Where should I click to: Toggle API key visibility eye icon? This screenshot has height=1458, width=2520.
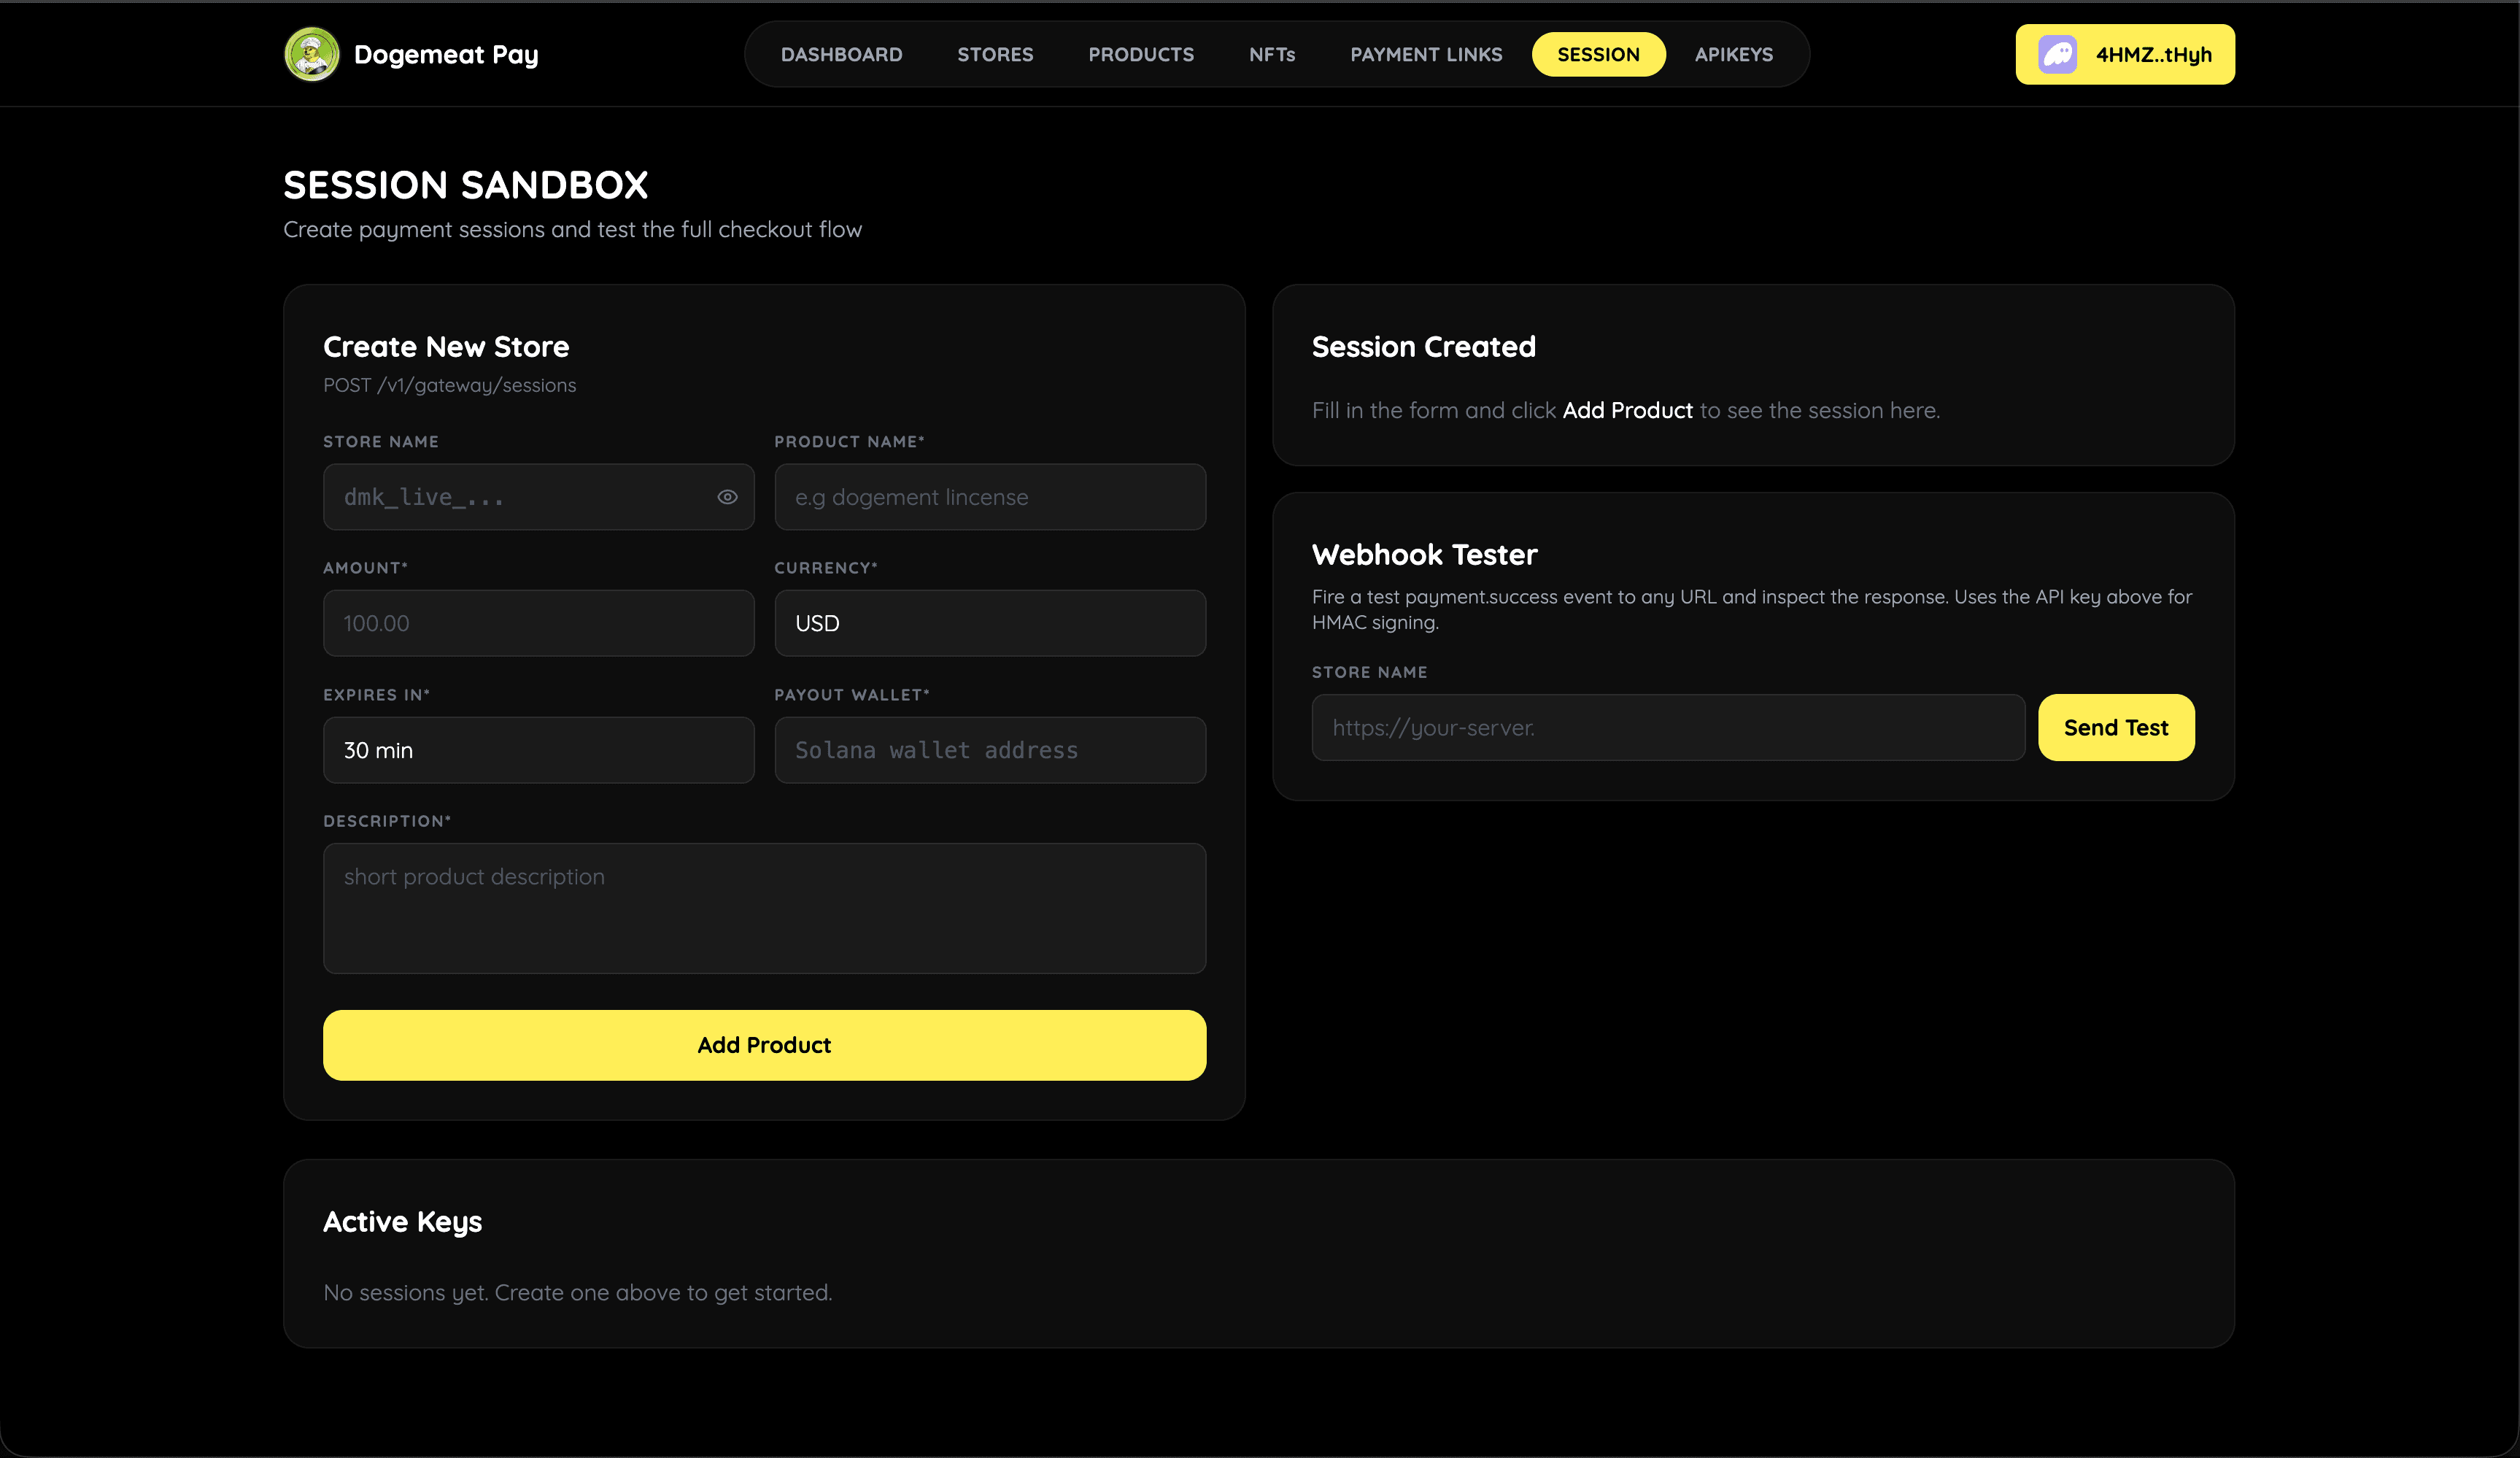pos(727,497)
